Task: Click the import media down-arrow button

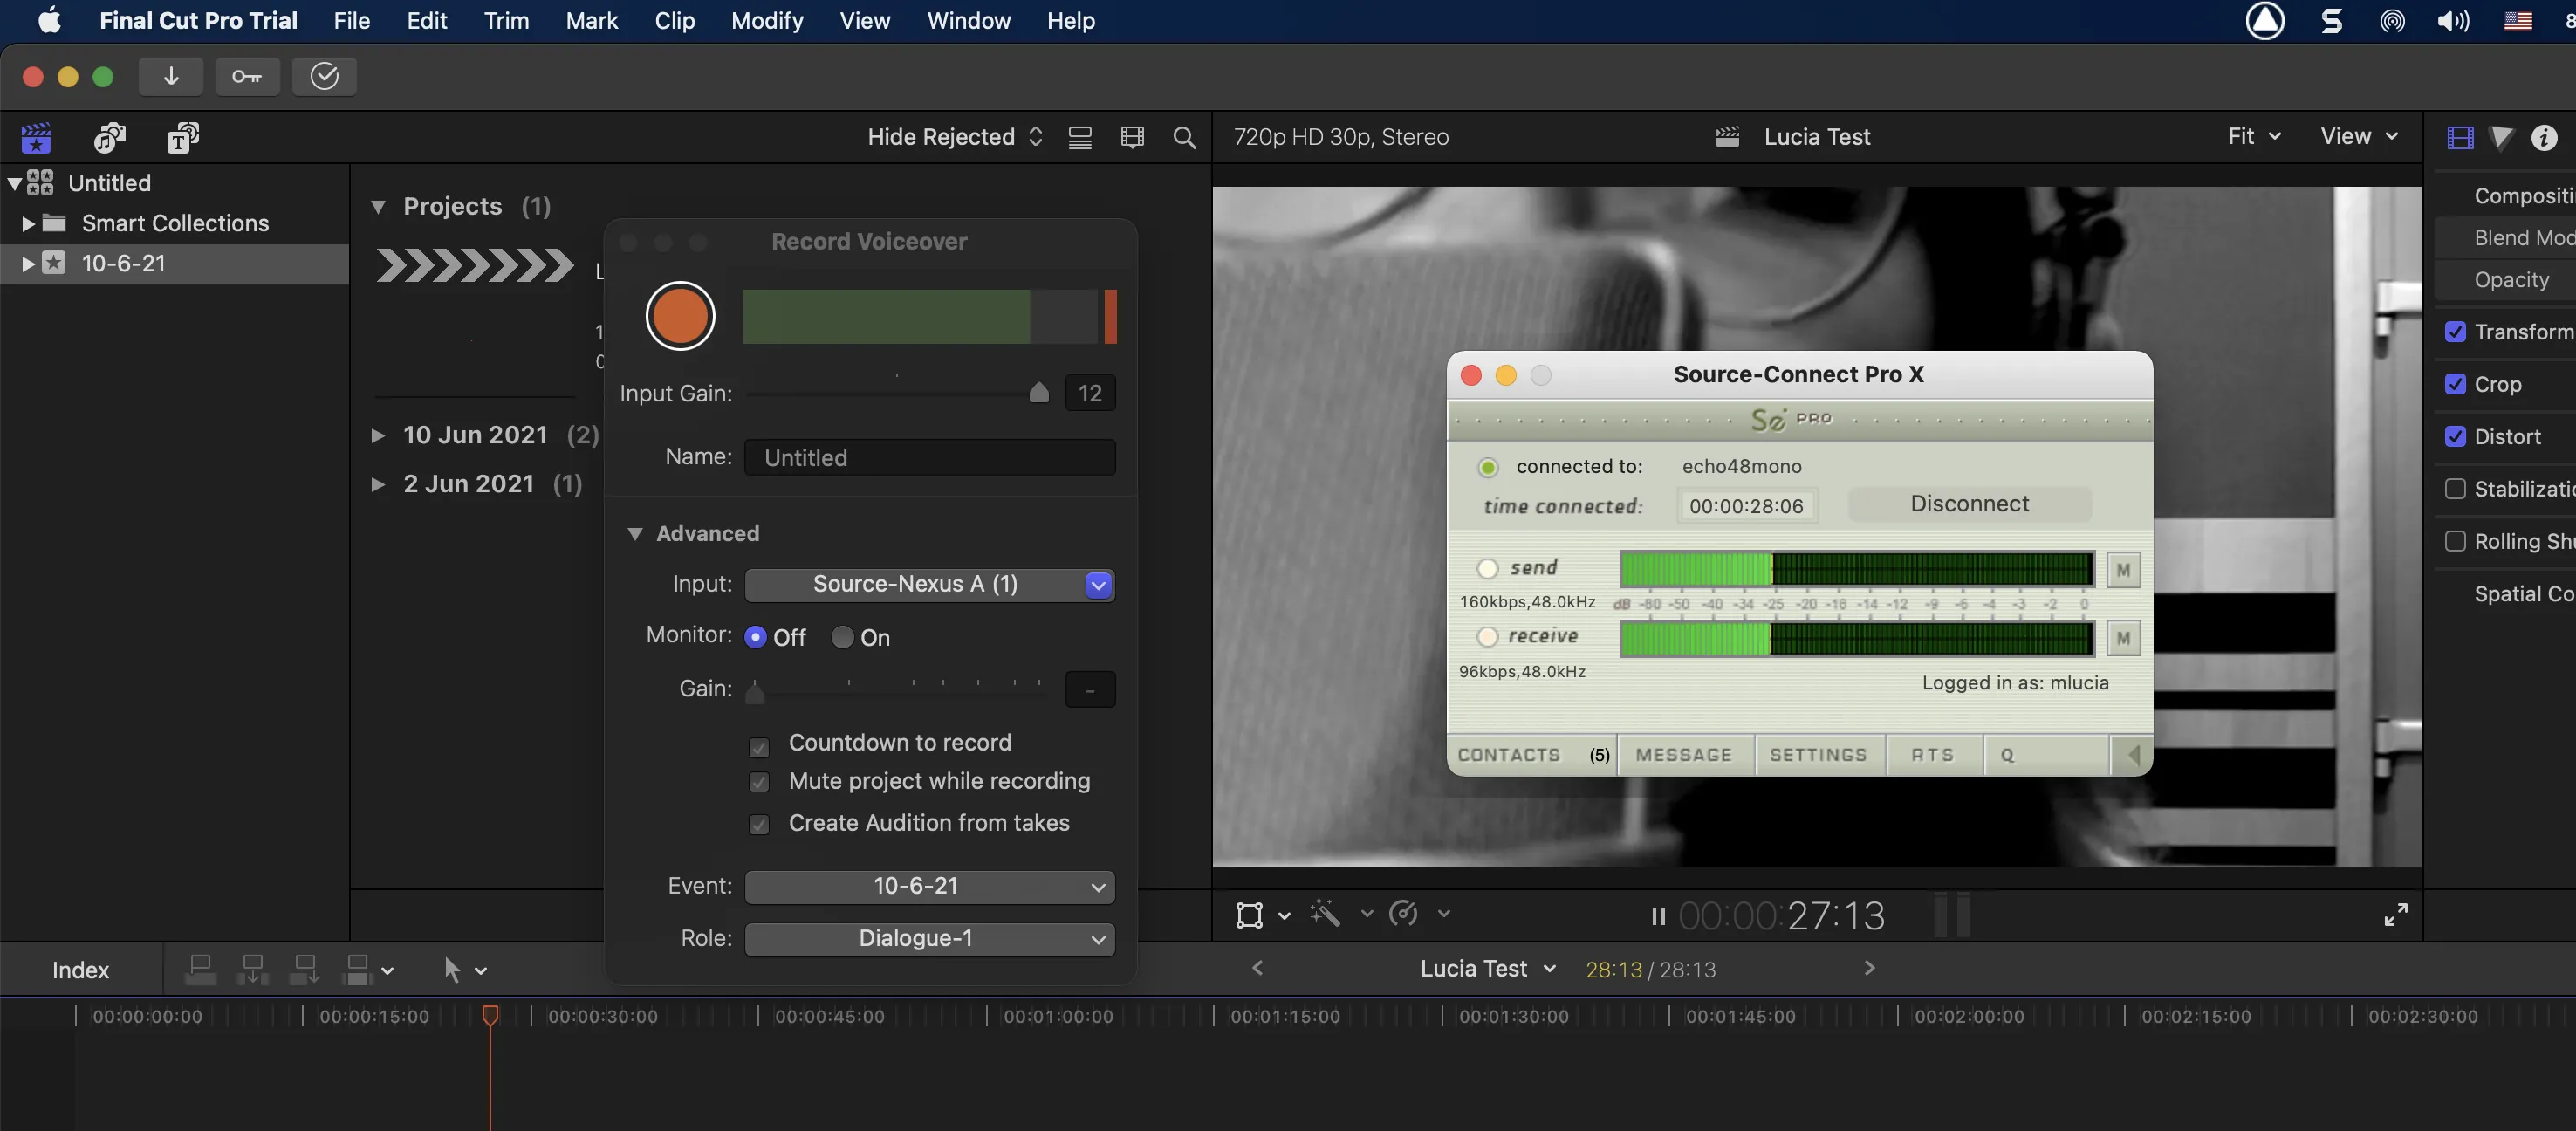Action: click(x=171, y=76)
